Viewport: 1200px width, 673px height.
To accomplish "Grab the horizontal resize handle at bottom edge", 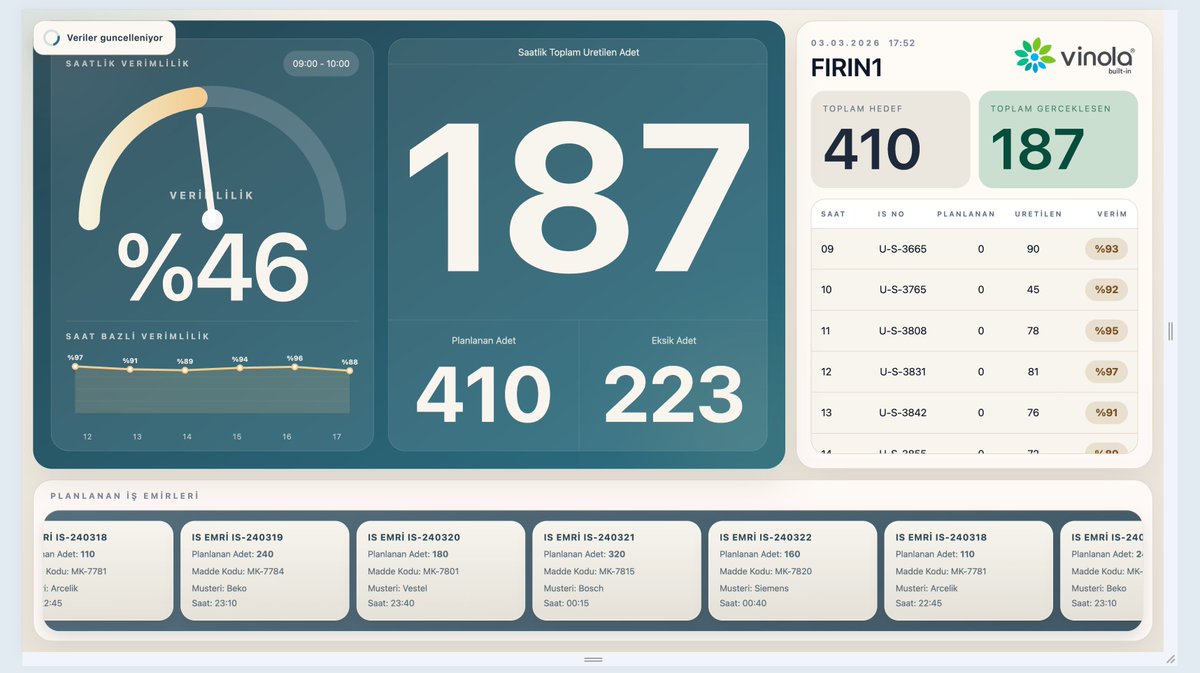I will (x=593, y=659).
